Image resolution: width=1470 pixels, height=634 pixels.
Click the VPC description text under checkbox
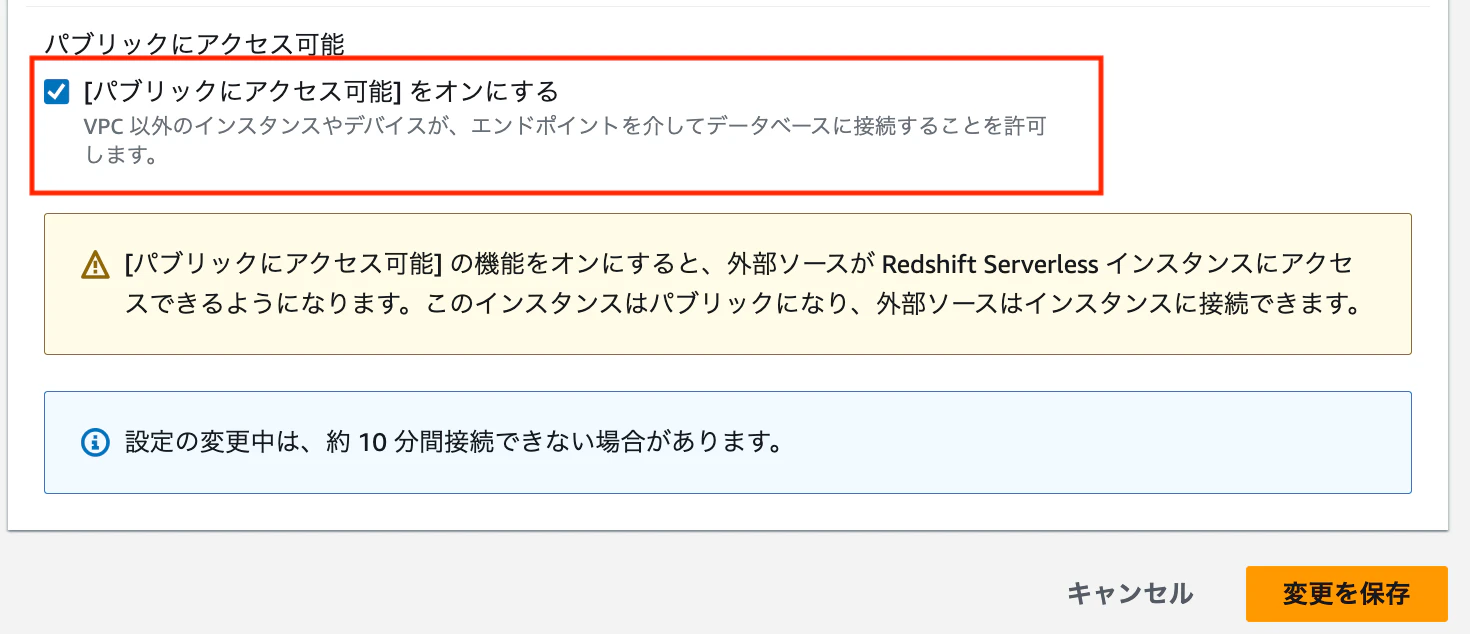(565, 141)
